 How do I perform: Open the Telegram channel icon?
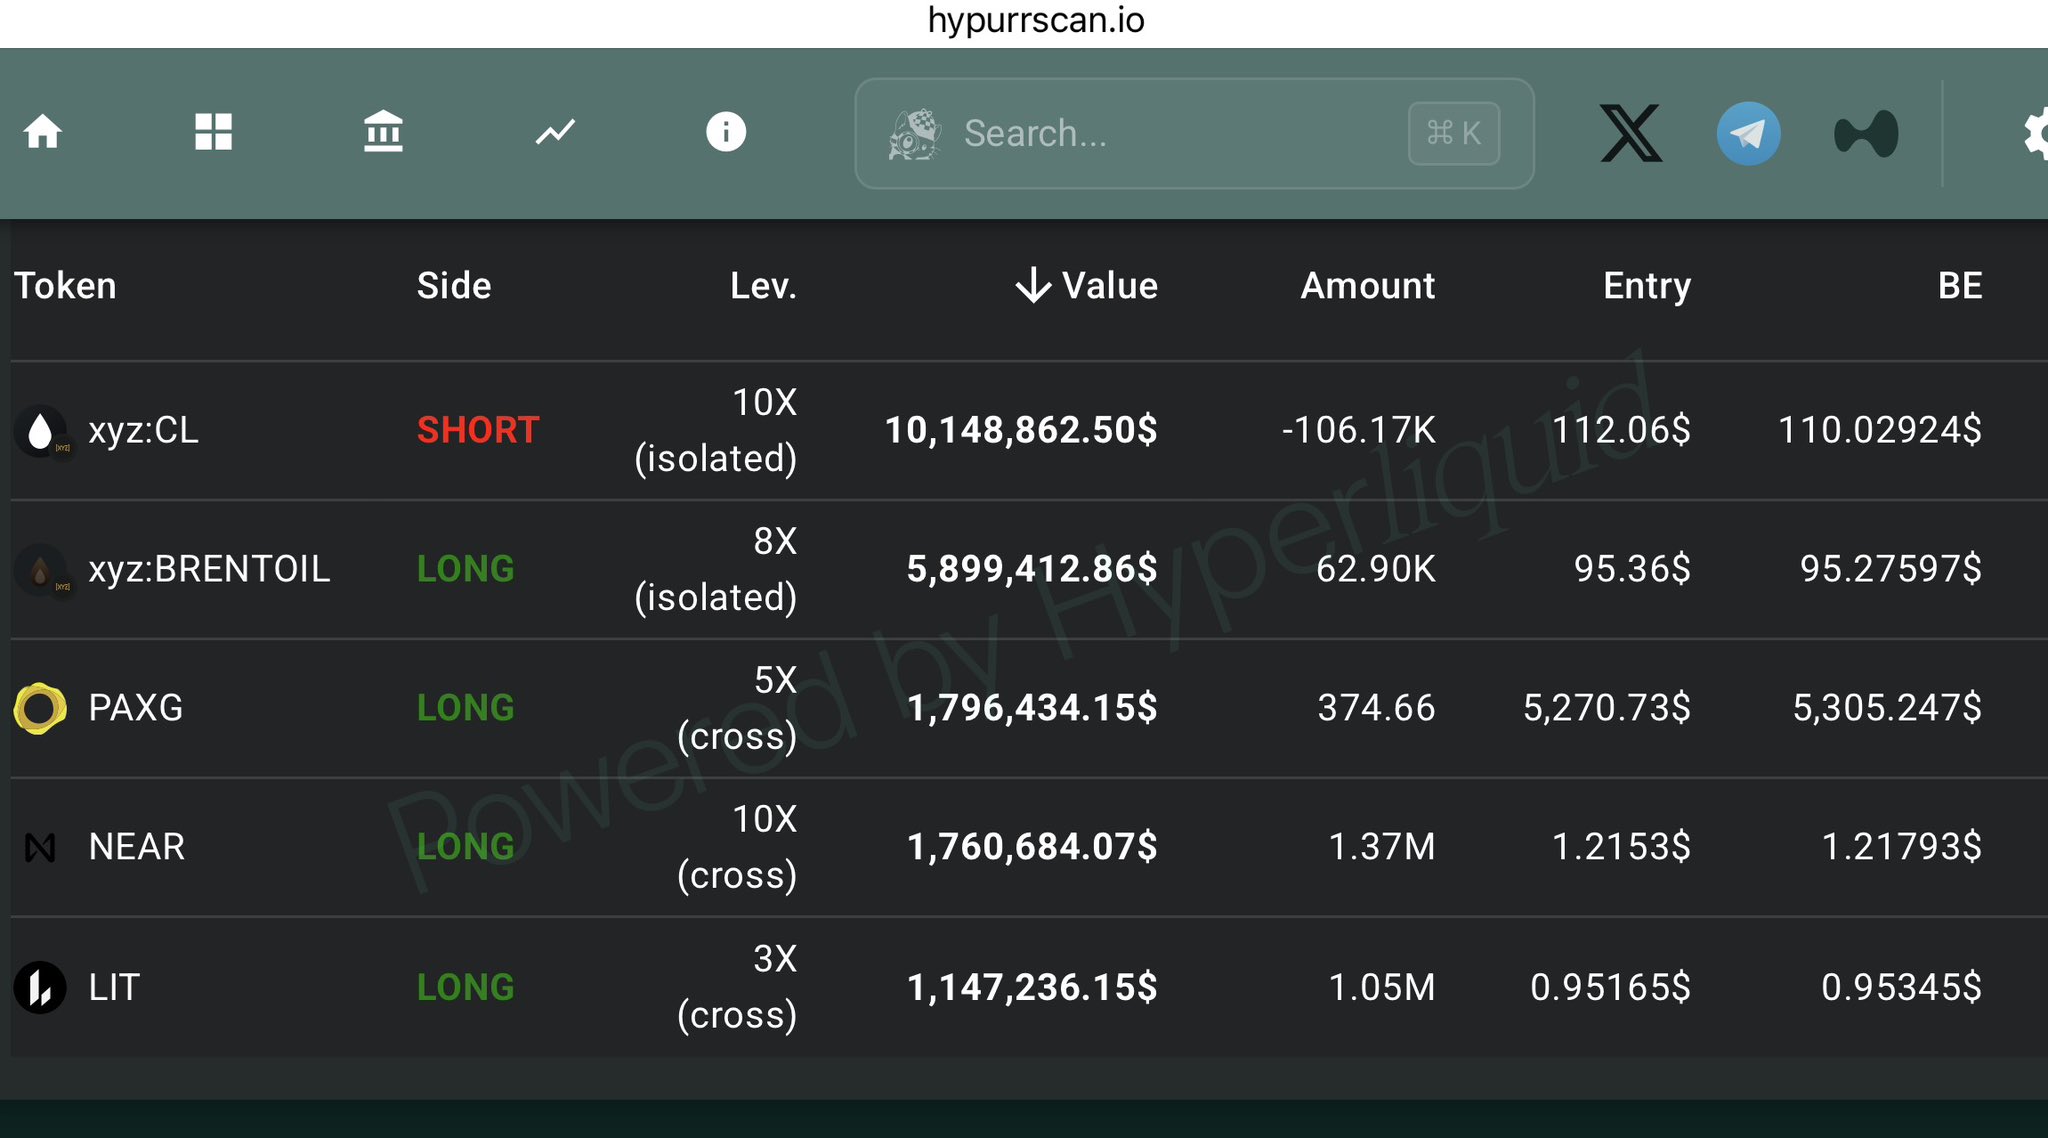coord(1748,133)
